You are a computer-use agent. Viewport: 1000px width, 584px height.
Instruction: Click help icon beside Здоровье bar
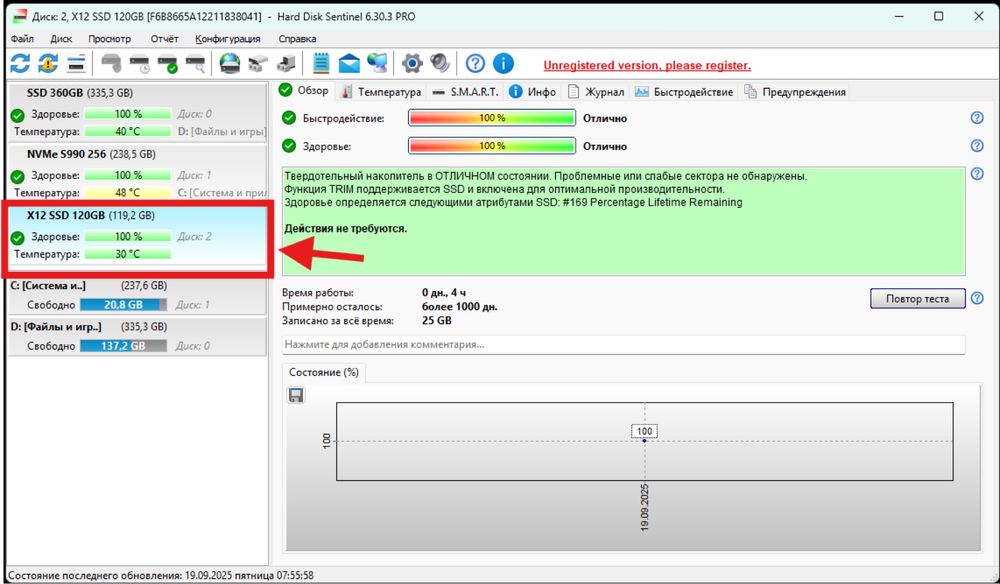click(x=977, y=146)
